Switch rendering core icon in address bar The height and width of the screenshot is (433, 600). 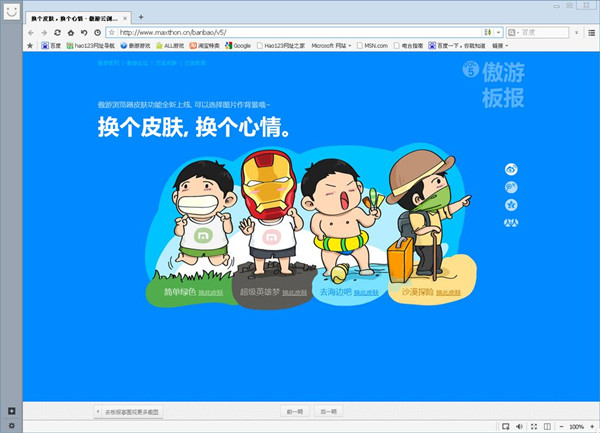[488, 33]
